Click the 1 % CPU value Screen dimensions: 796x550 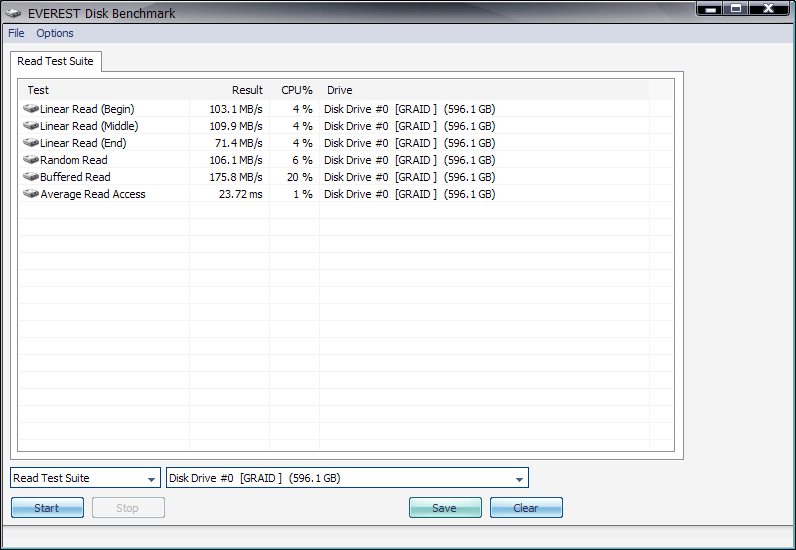tap(303, 194)
